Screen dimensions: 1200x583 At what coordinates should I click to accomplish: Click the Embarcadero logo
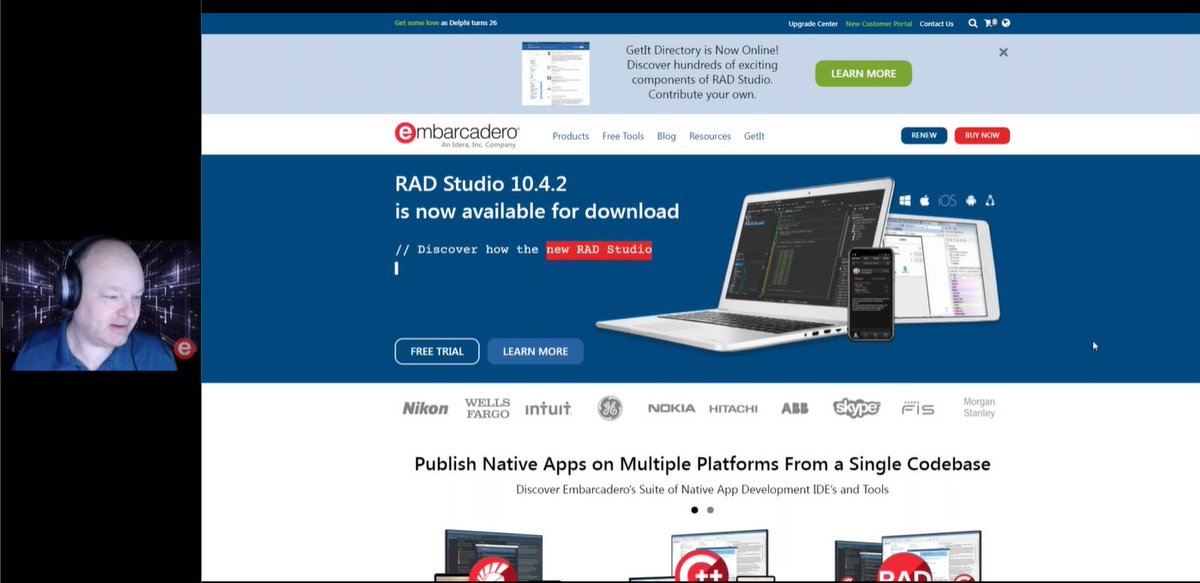tap(456, 135)
